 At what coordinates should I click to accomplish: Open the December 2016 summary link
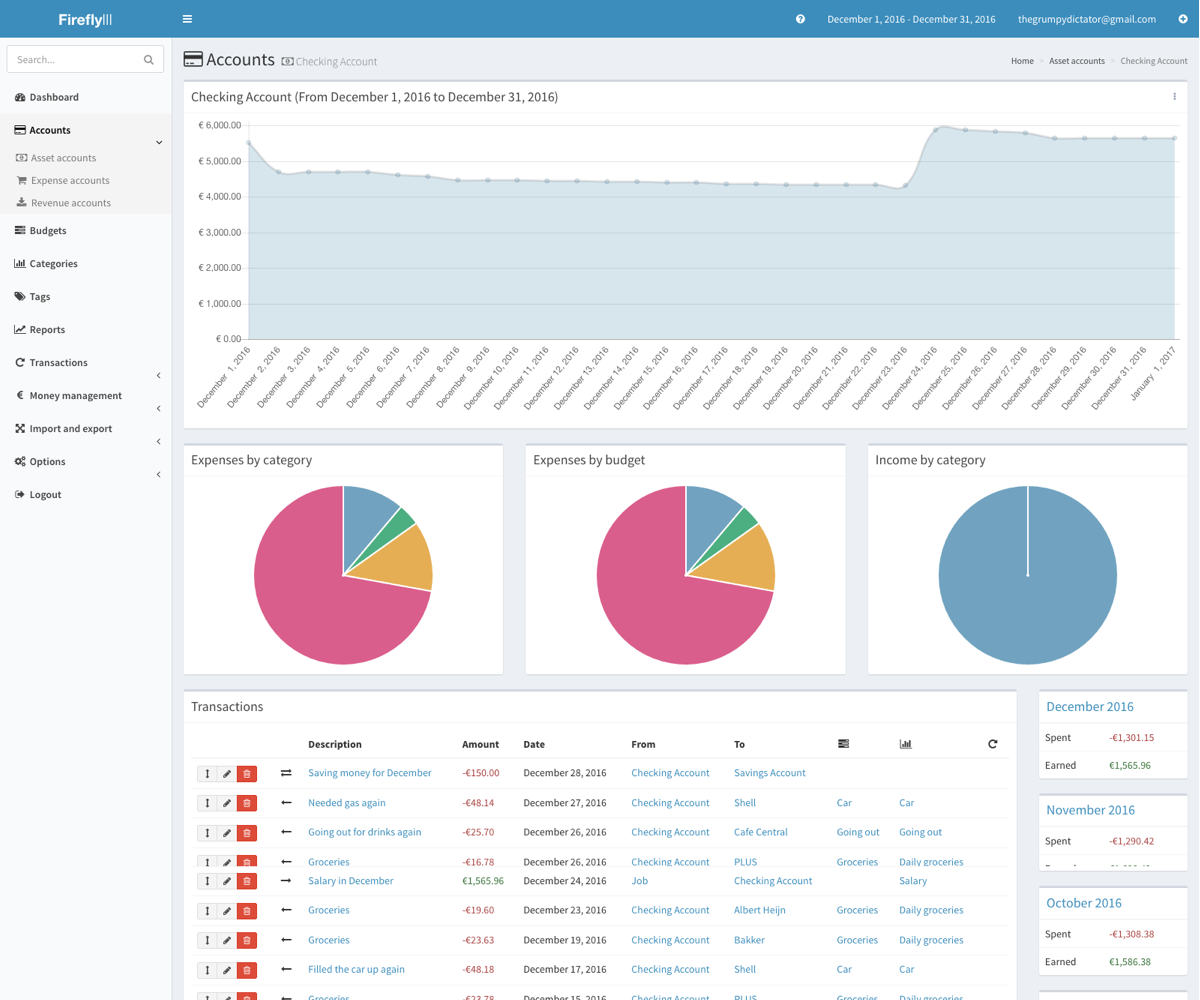coord(1089,706)
